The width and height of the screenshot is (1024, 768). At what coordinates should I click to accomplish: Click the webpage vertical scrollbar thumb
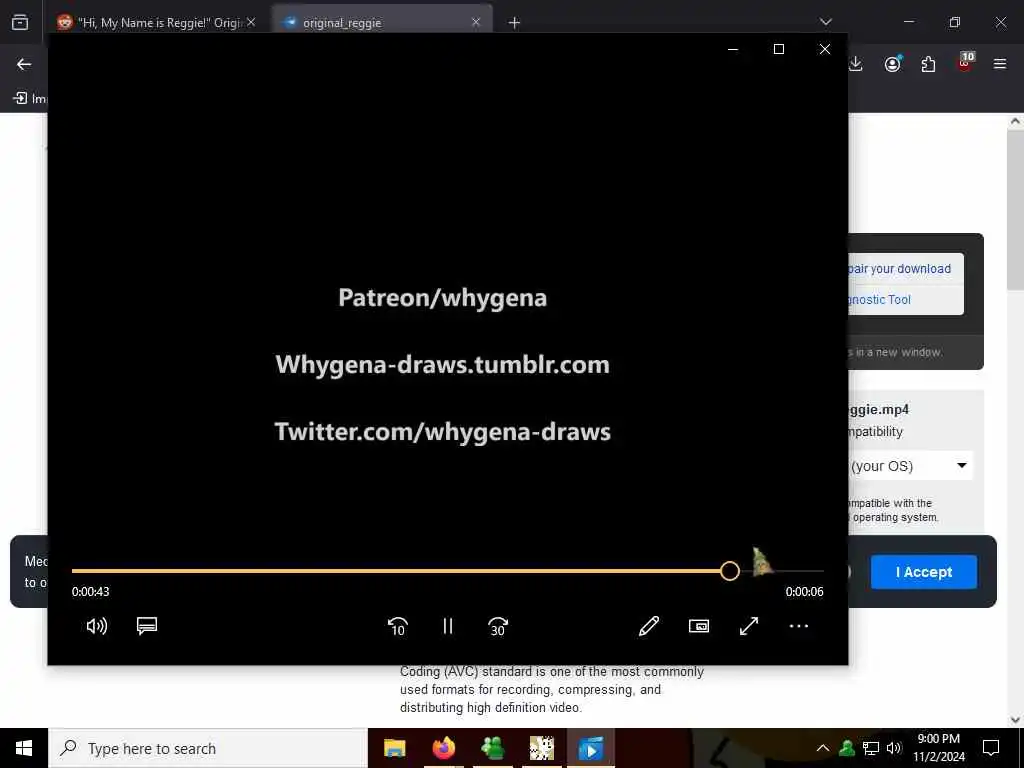(1015, 209)
